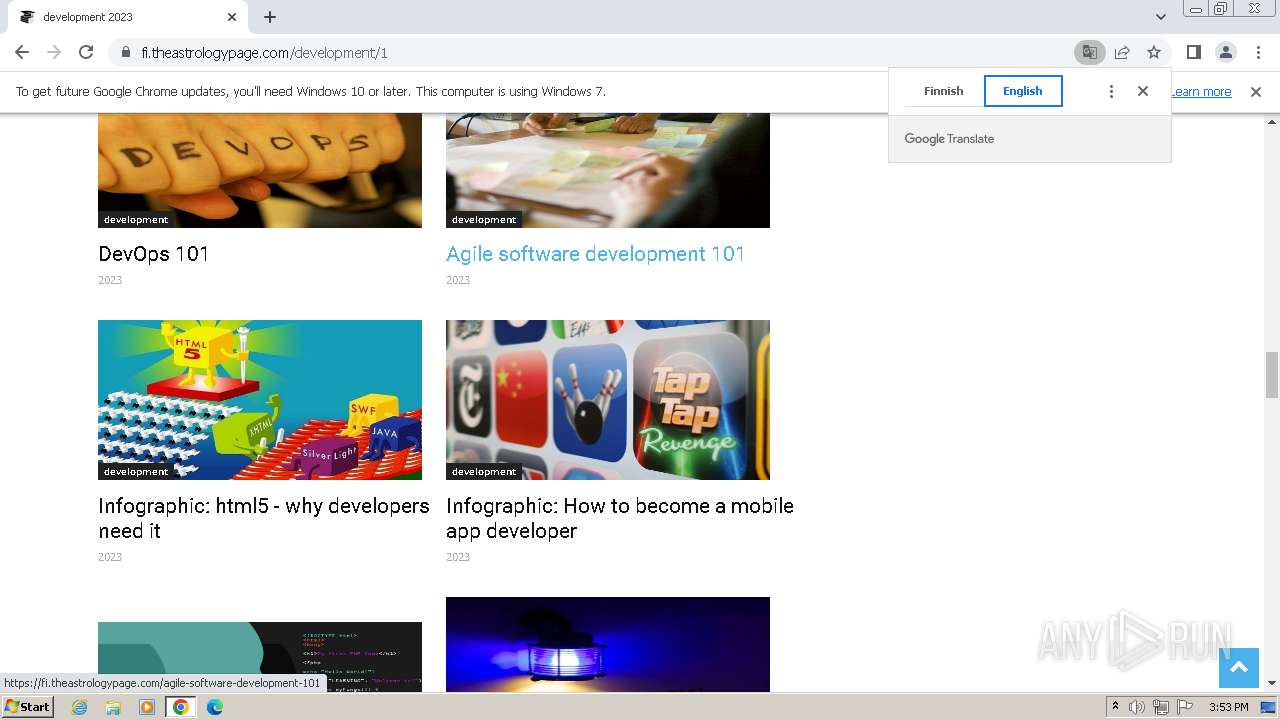Open the 'DevOps 101' article title

(x=154, y=254)
